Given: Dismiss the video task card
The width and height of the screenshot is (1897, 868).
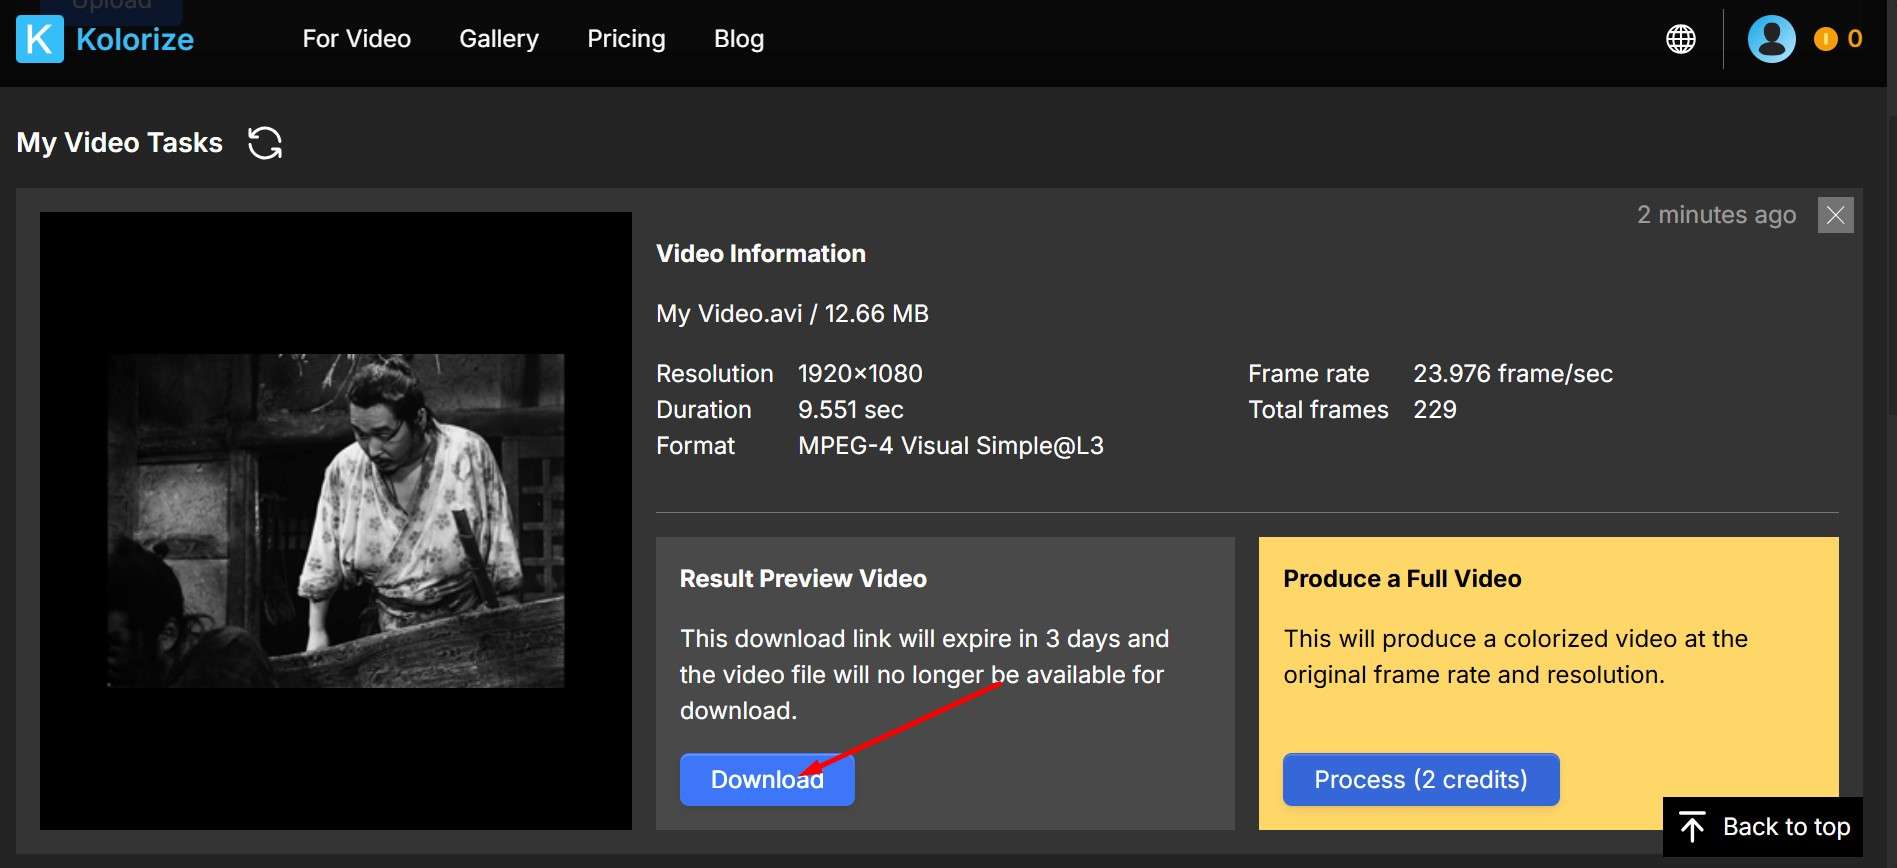Looking at the screenshot, I should click(1835, 215).
